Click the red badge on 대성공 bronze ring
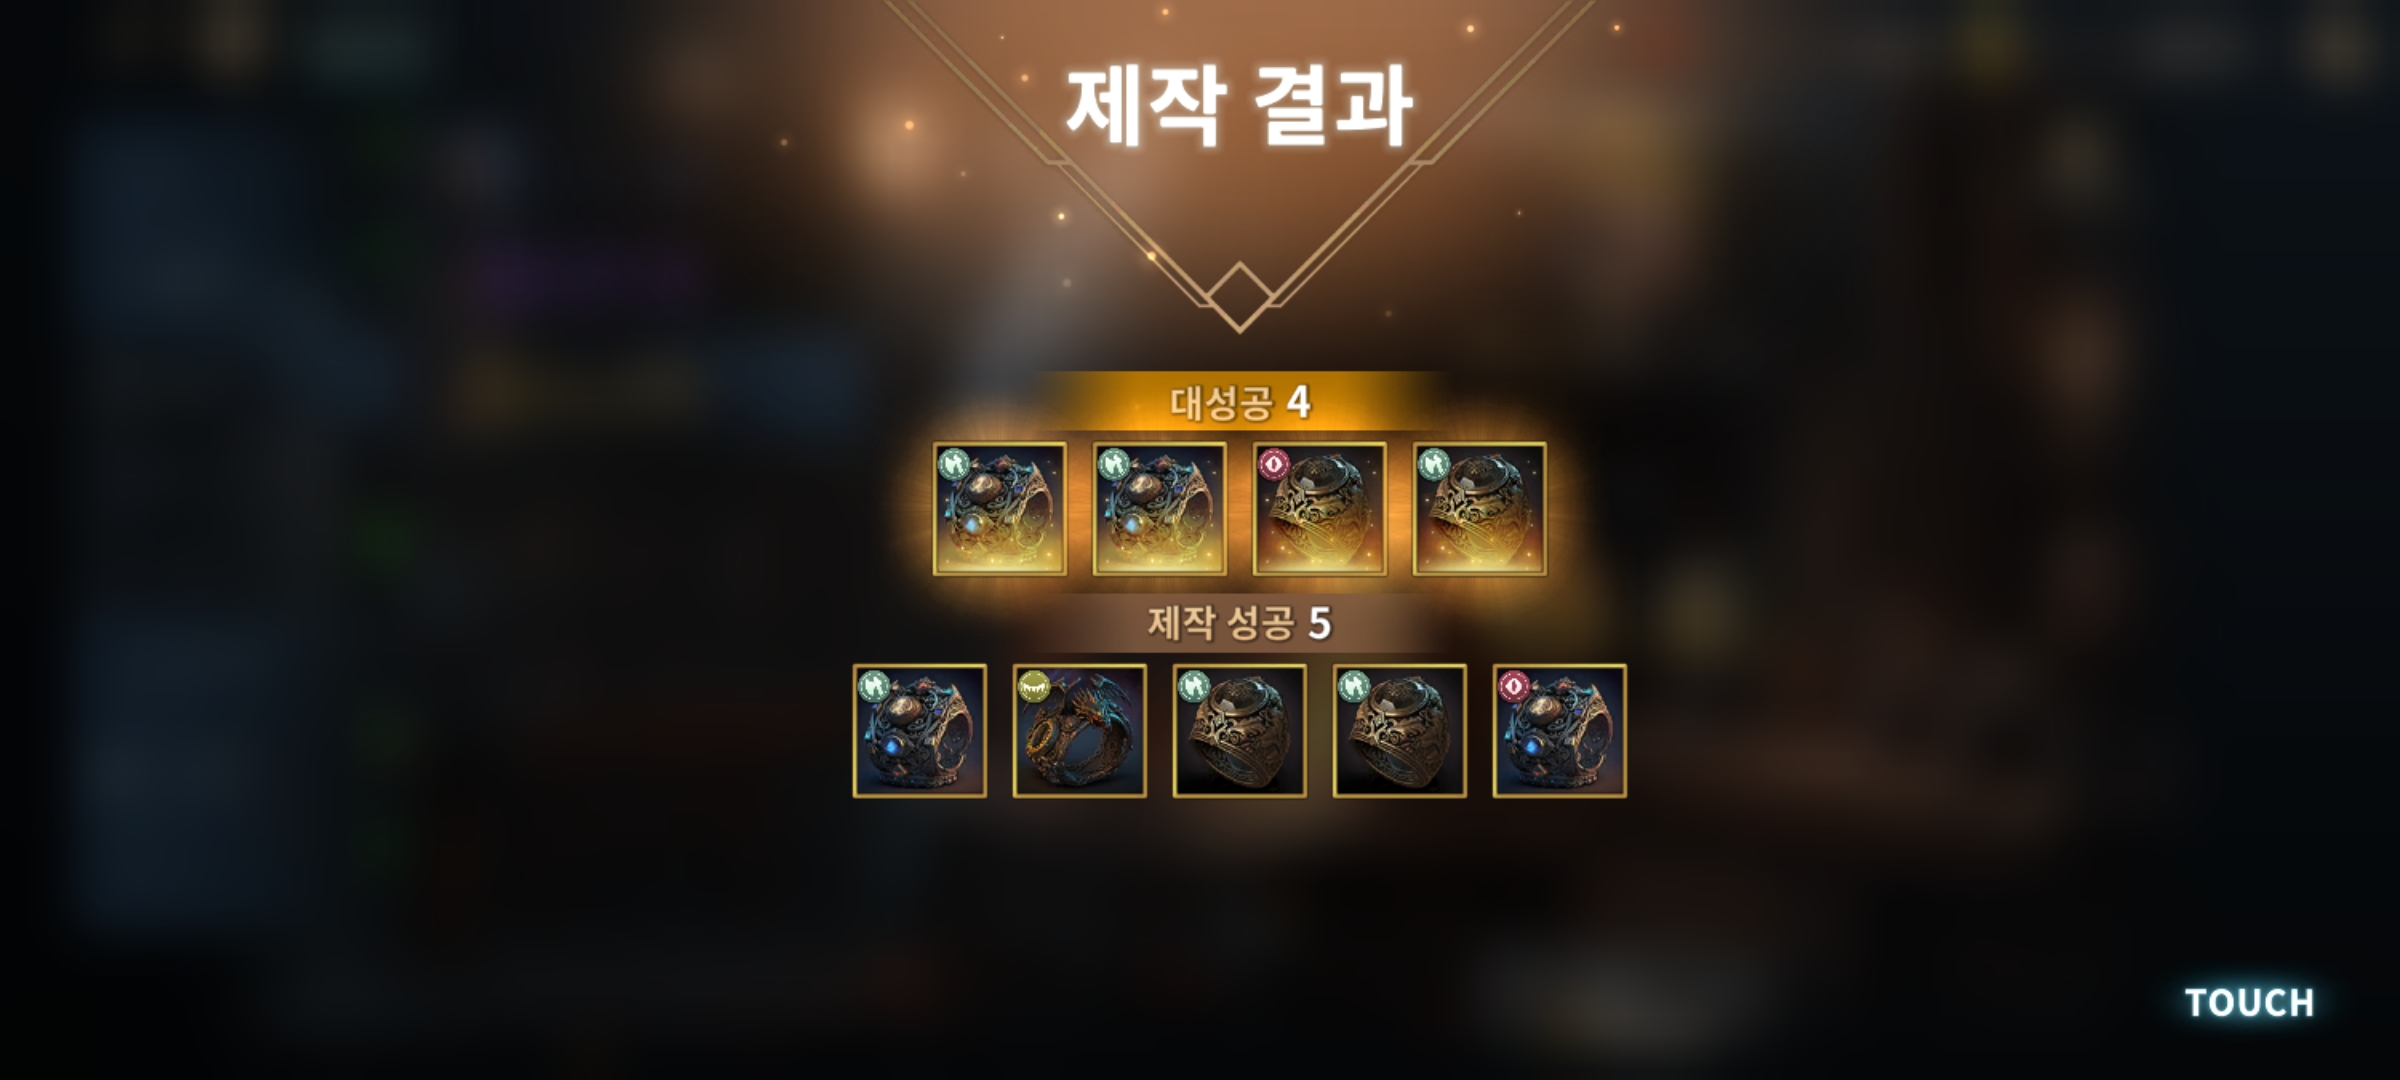2400x1080 pixels. click(x=1273, y=464)
